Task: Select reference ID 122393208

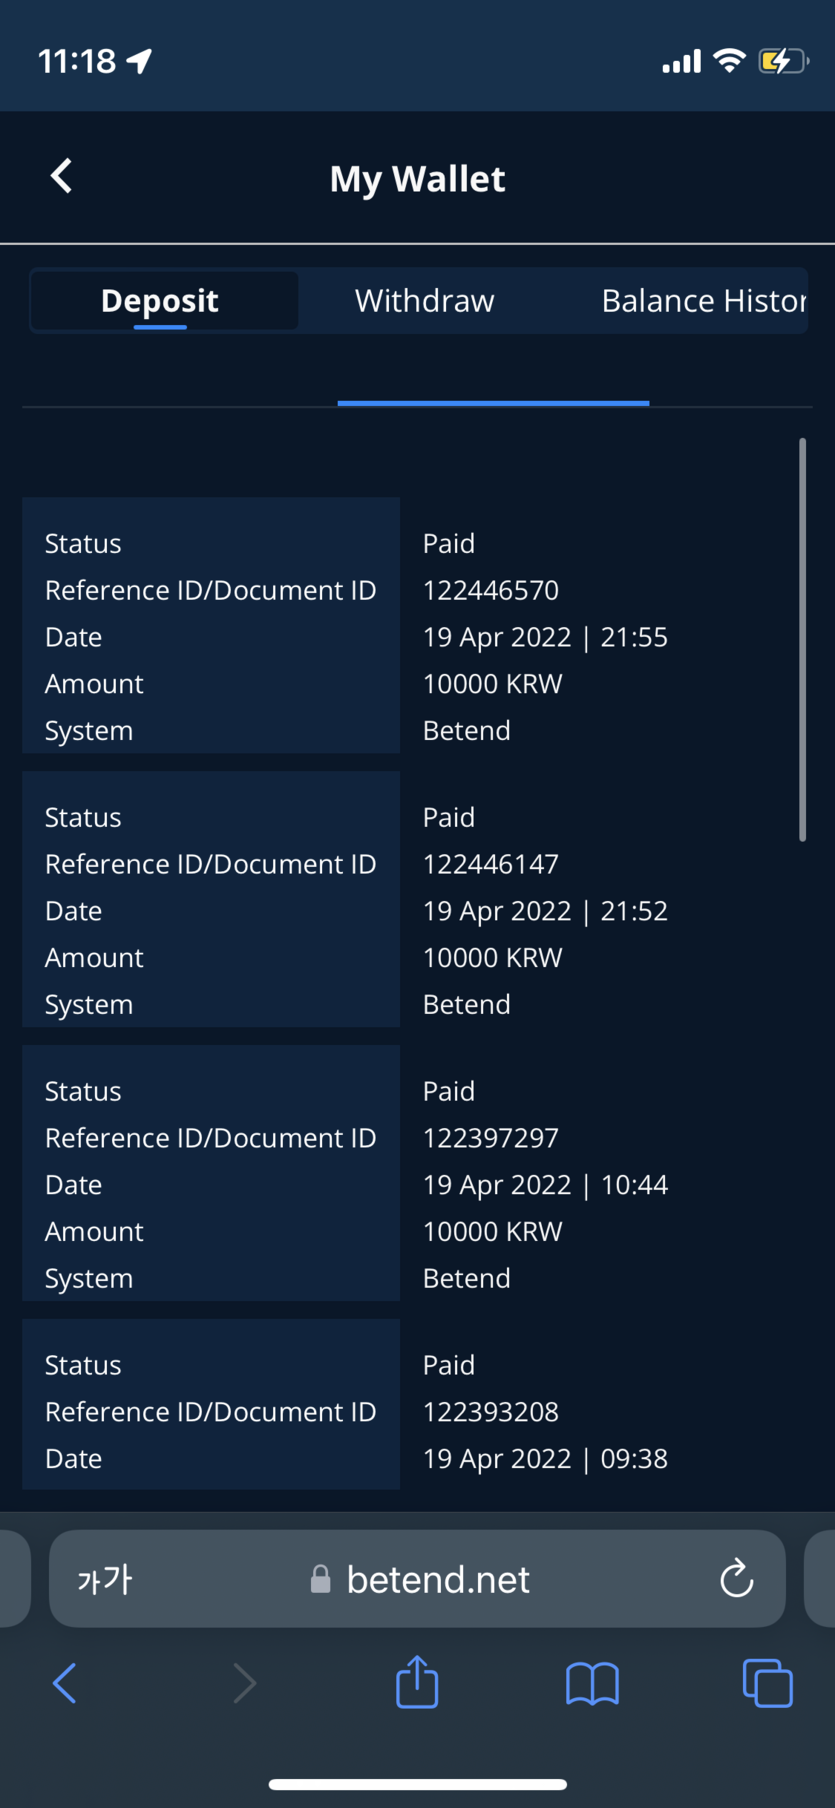Action: [491, 1412]
